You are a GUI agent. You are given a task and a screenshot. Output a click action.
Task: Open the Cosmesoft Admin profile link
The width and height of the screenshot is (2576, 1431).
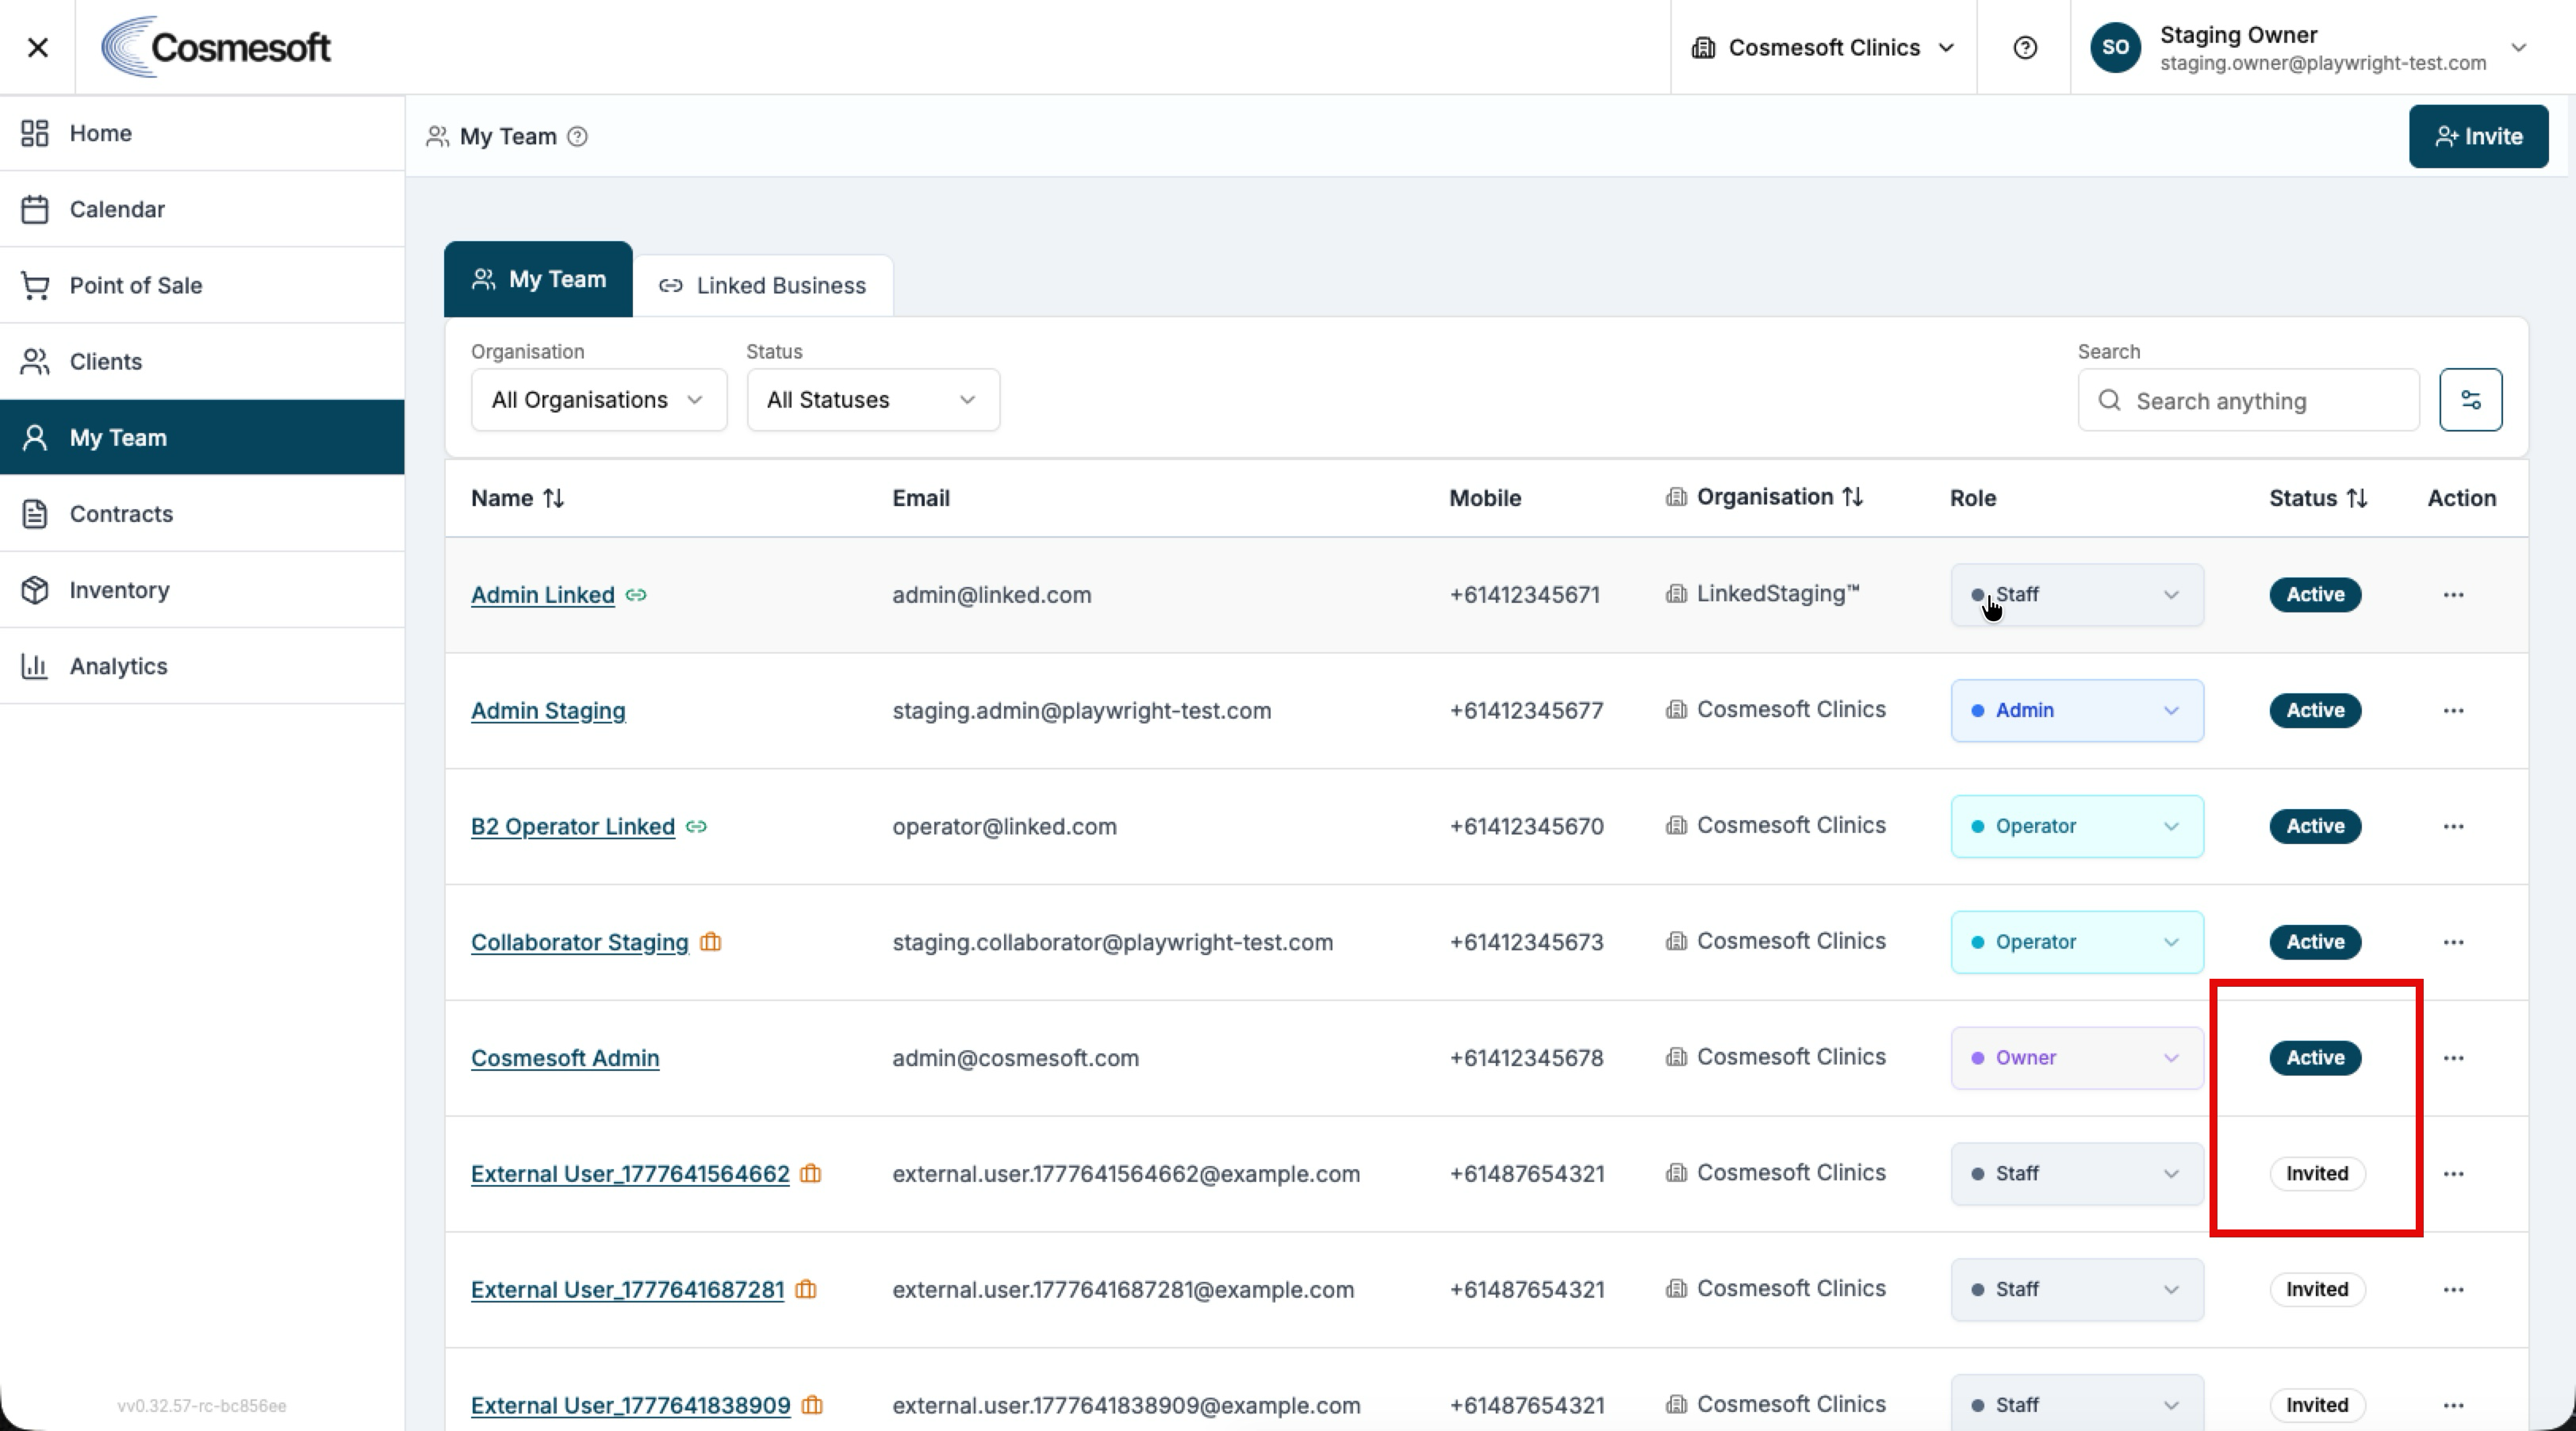point(565,1057)
